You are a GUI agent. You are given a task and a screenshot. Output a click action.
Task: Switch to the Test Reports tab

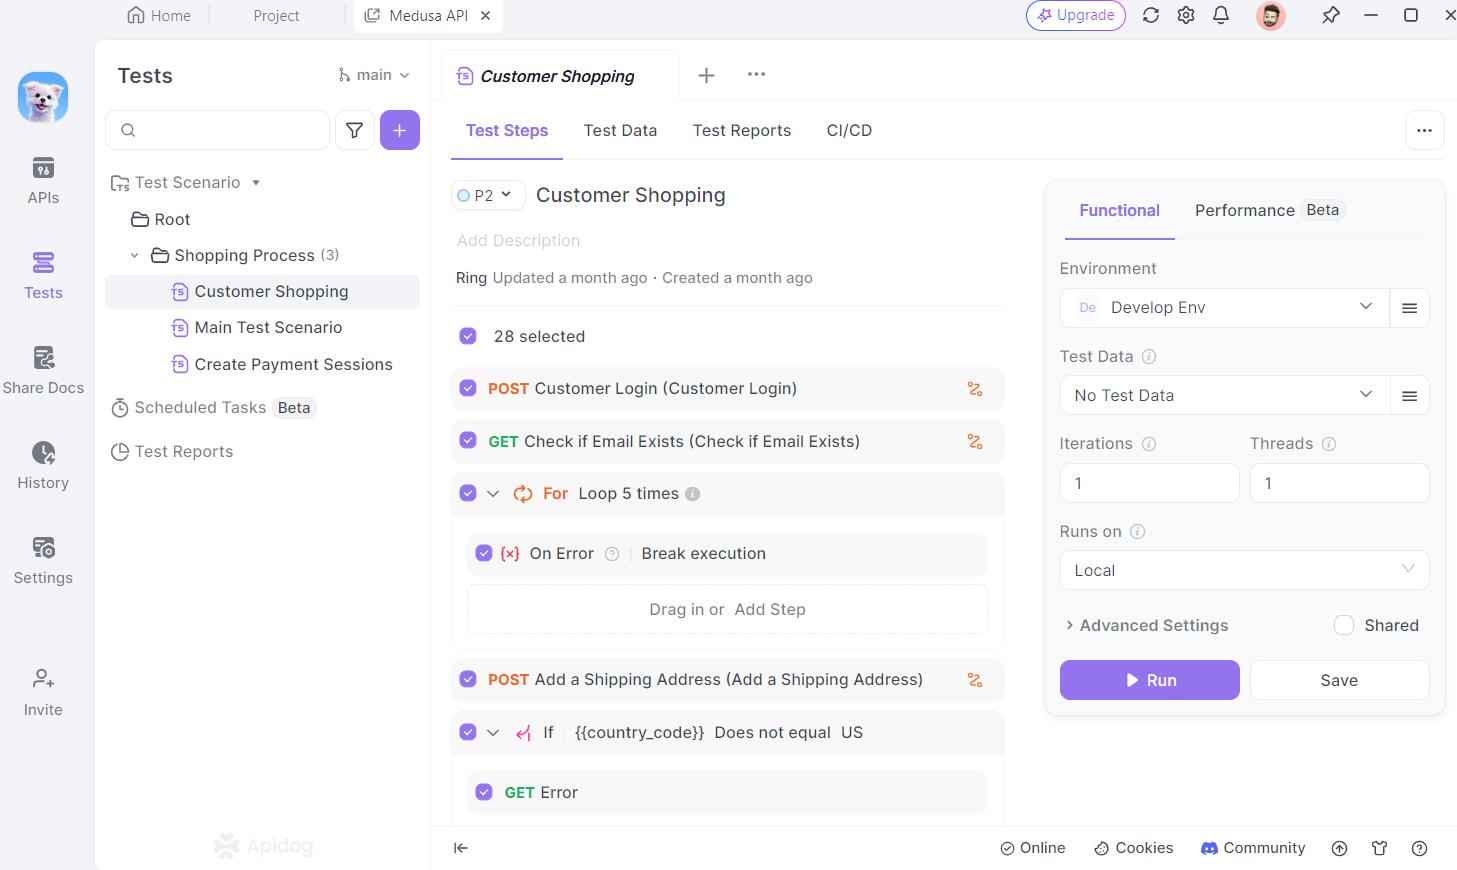(742, 130)
